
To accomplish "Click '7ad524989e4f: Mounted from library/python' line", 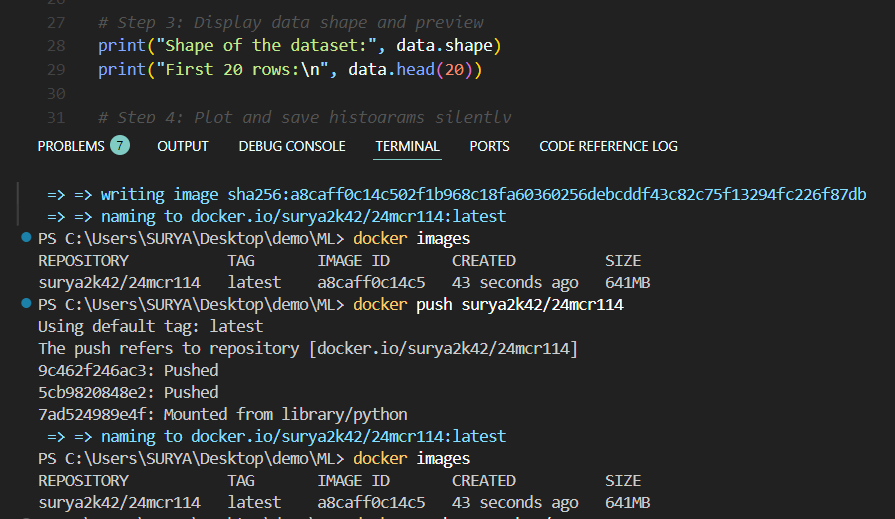I will click(x=223, y=414).
